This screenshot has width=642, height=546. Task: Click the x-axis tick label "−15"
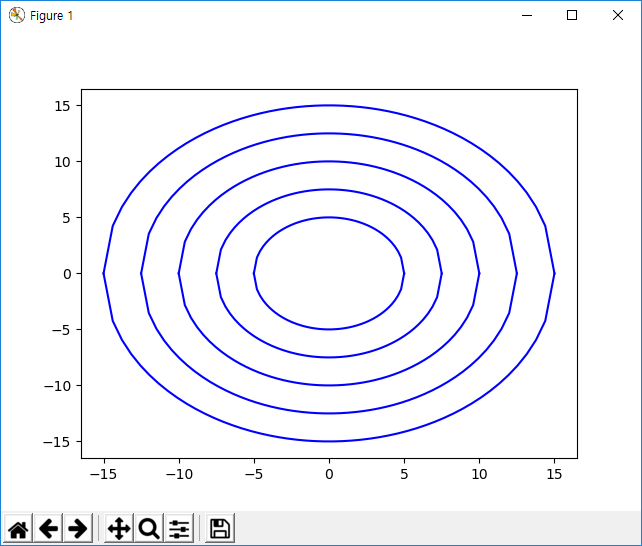point(104,474)
